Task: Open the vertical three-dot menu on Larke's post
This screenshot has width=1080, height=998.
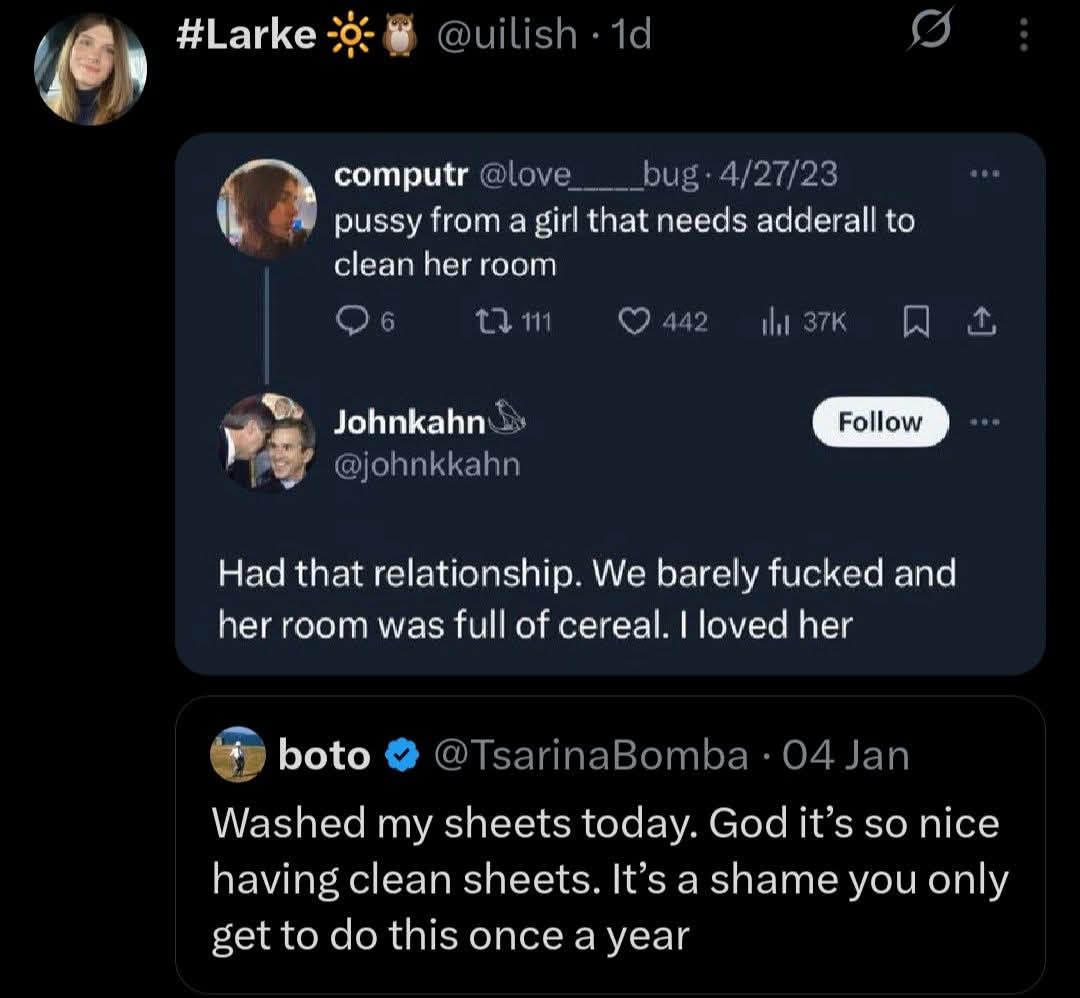Action: tap(1022, 37)
